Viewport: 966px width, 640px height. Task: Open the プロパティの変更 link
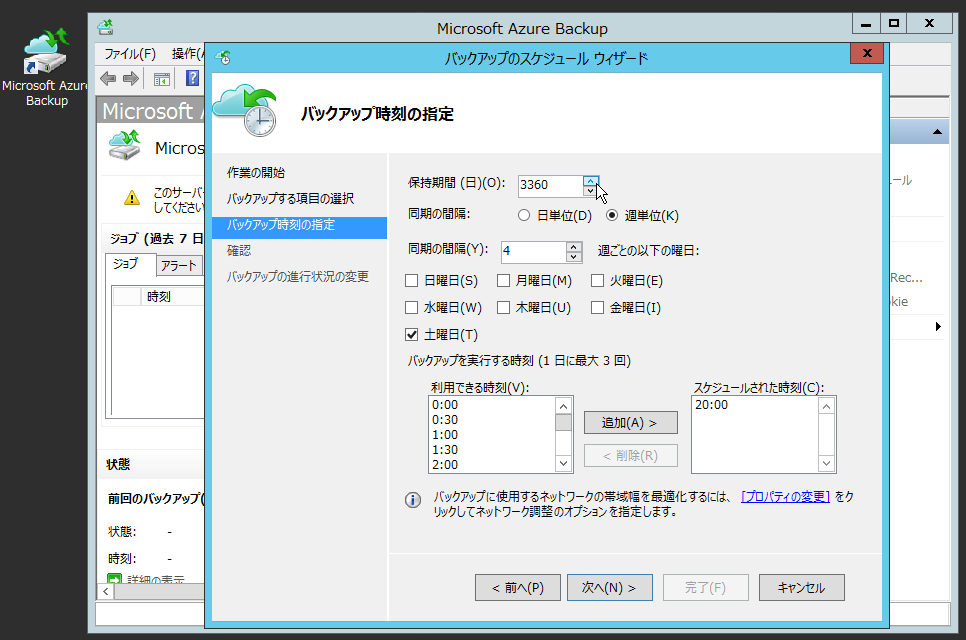click(785, 496)
